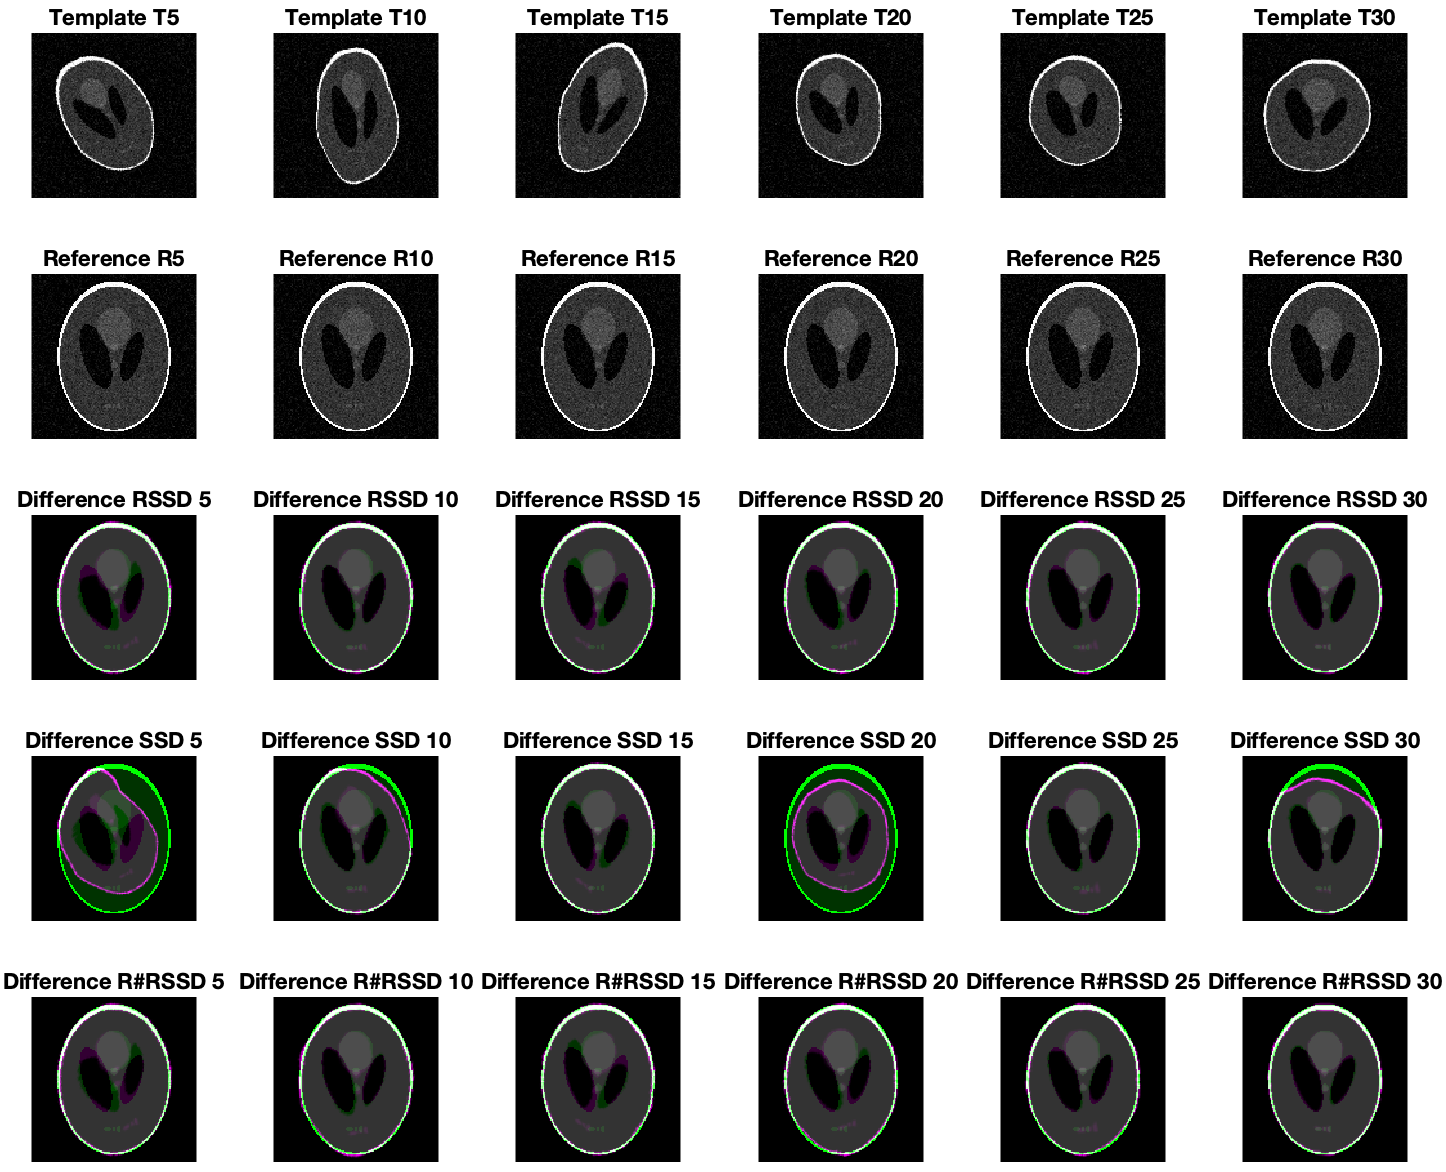Select the "Difference R#RSSD 30" title
The height and width of the screenshot is (1172, 1446).
[1325, 982]
